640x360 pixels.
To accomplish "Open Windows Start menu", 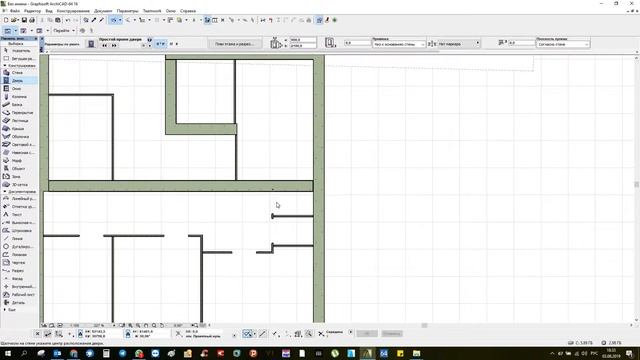I will [x=7, y=353].
